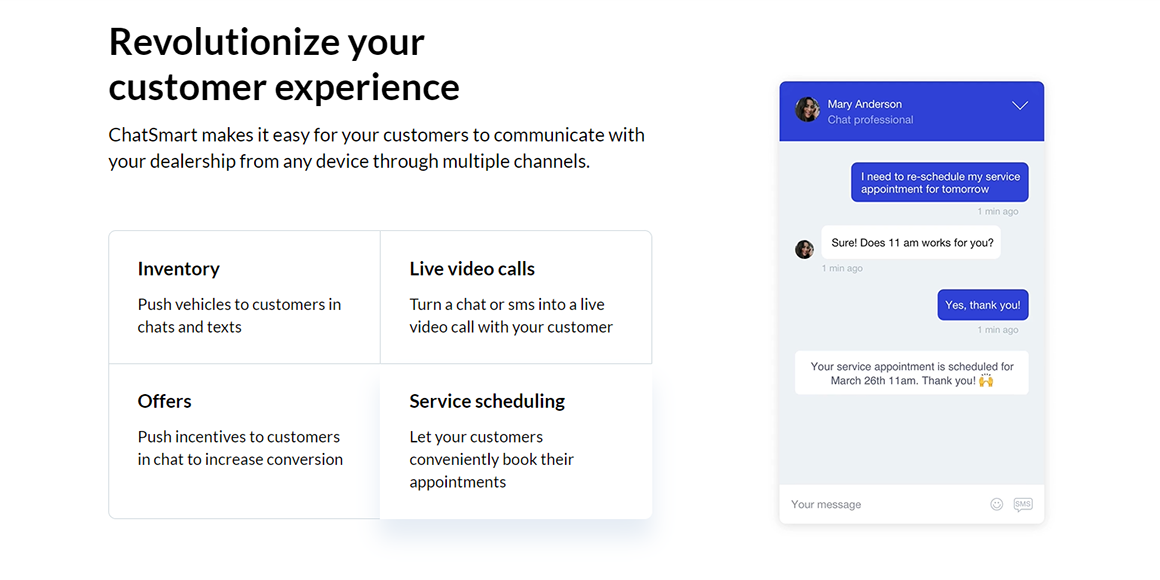Click the "Sure! Does 11 am" reply bubble

(911, 243)
